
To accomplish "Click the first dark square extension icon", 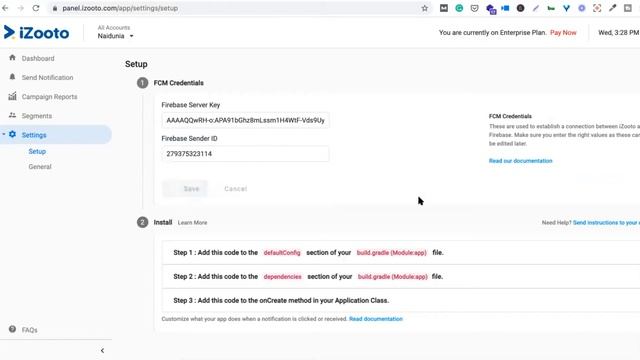I will point(444,8).
